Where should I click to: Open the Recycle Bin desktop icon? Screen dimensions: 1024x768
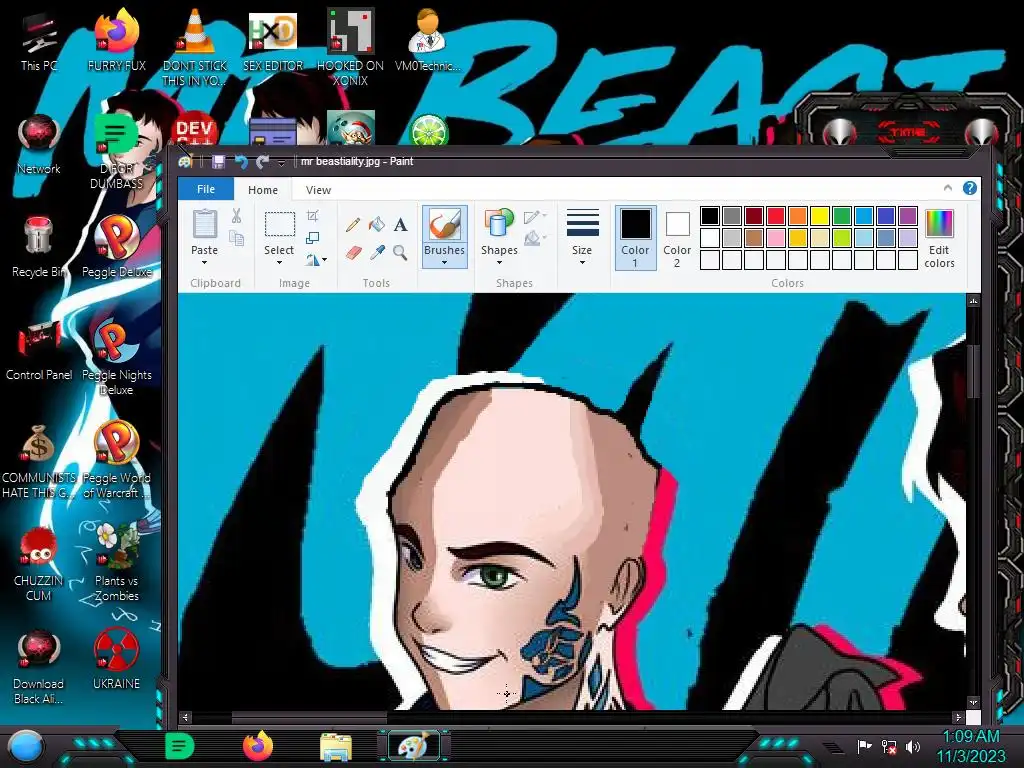click(39, 247)
